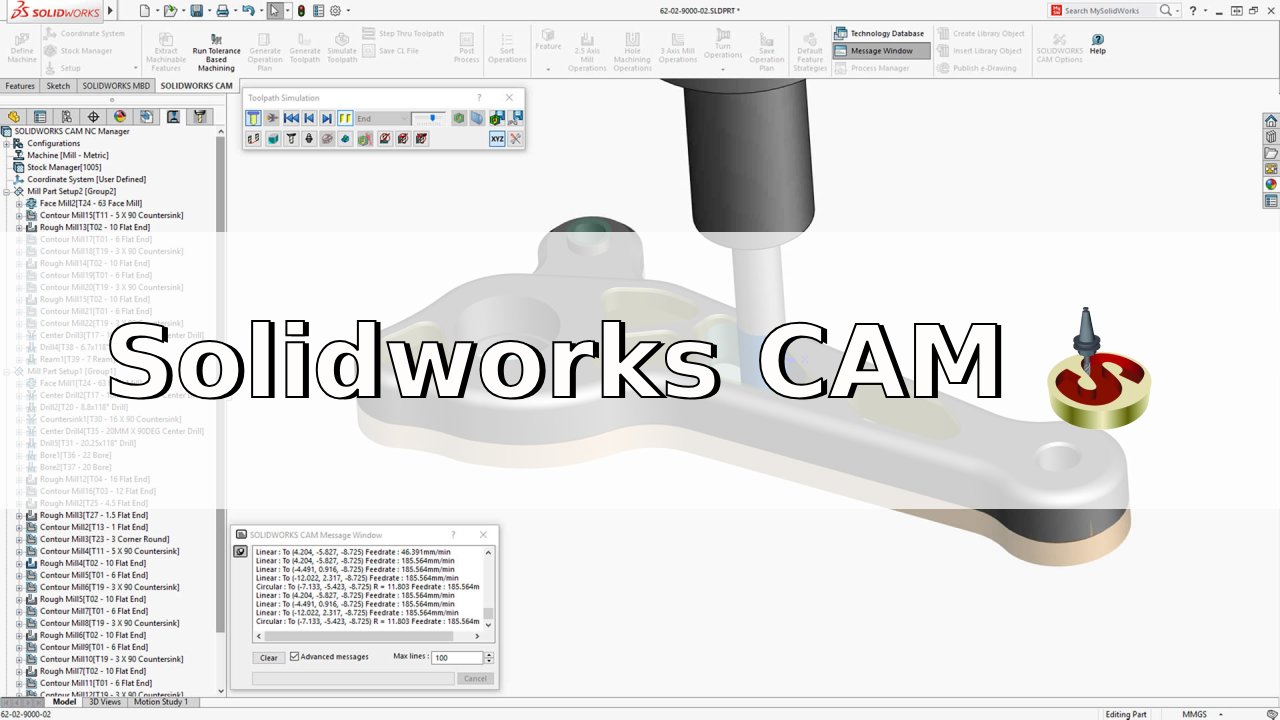Image resolution: width=1280 pixels, height=720 pixels.
Task: Switch to the SOLIDWORKS MBD tab
Action: [116, 86]
